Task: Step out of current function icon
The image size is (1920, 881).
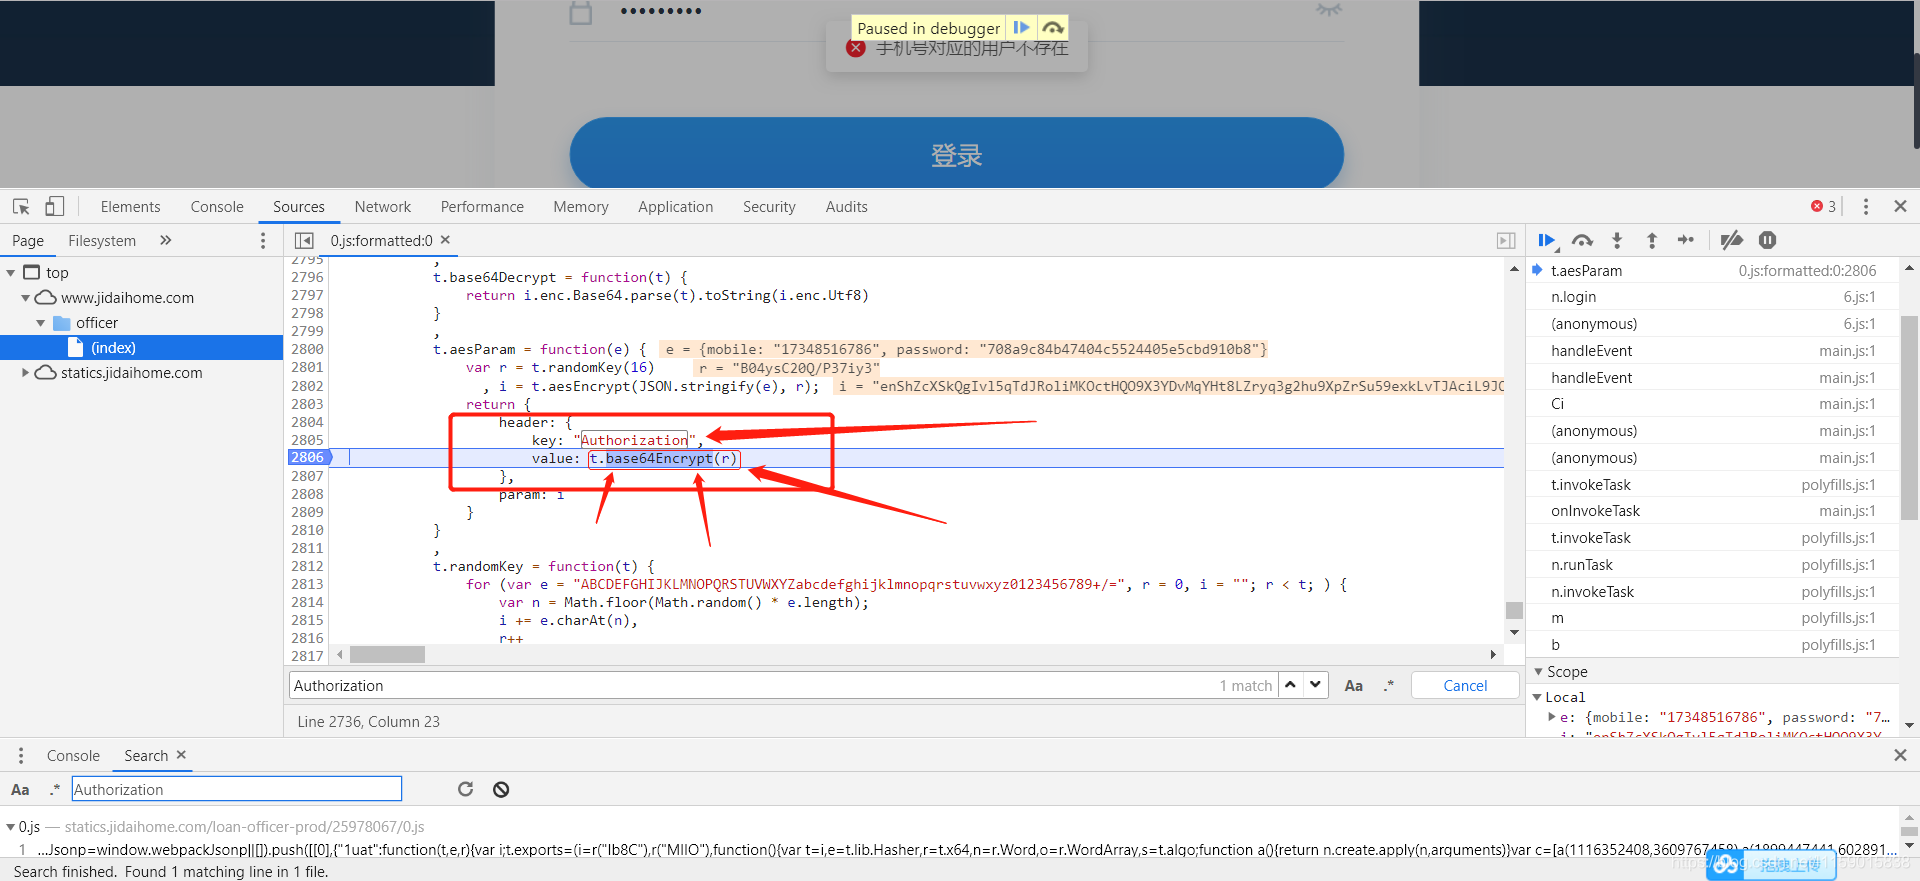Action: tap(1652, 240)
